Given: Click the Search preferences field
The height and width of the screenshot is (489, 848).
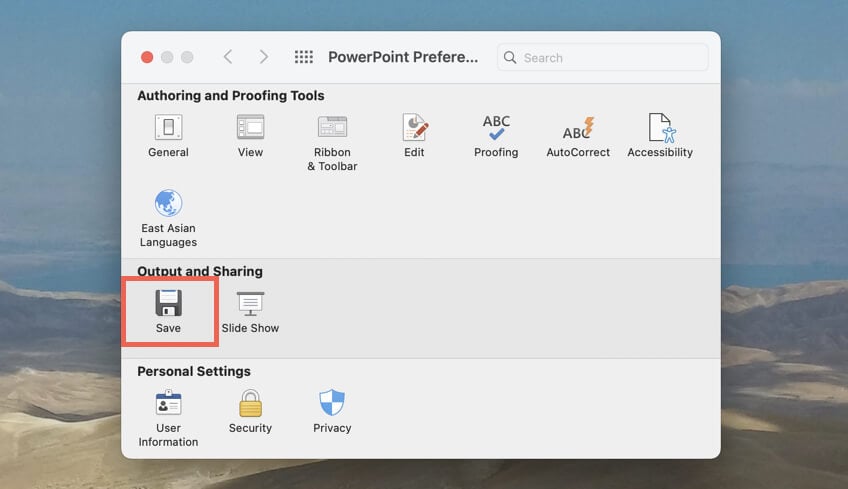Looking at the screenshot, I should [x=602, y=57].
